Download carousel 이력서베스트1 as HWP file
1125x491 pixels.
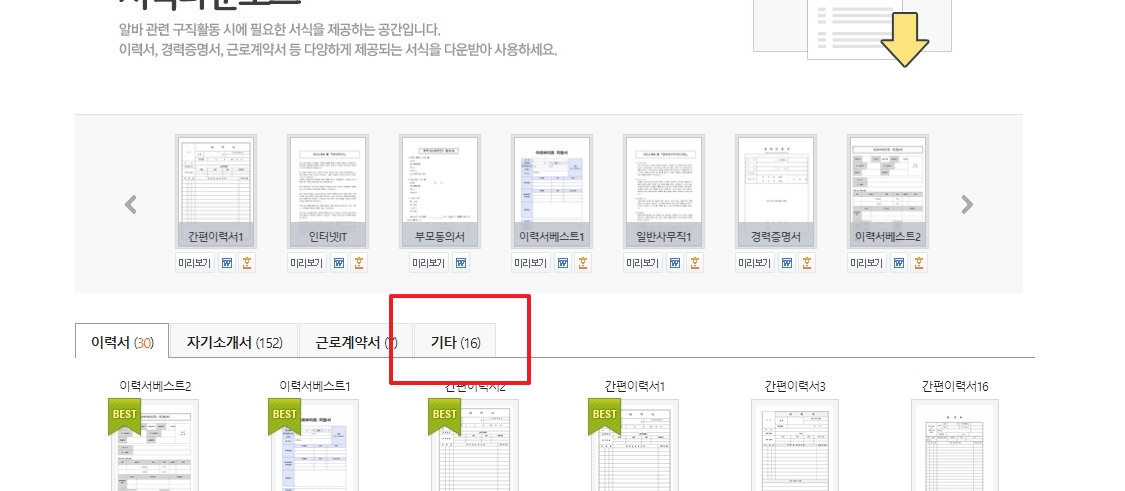[583, 263]
